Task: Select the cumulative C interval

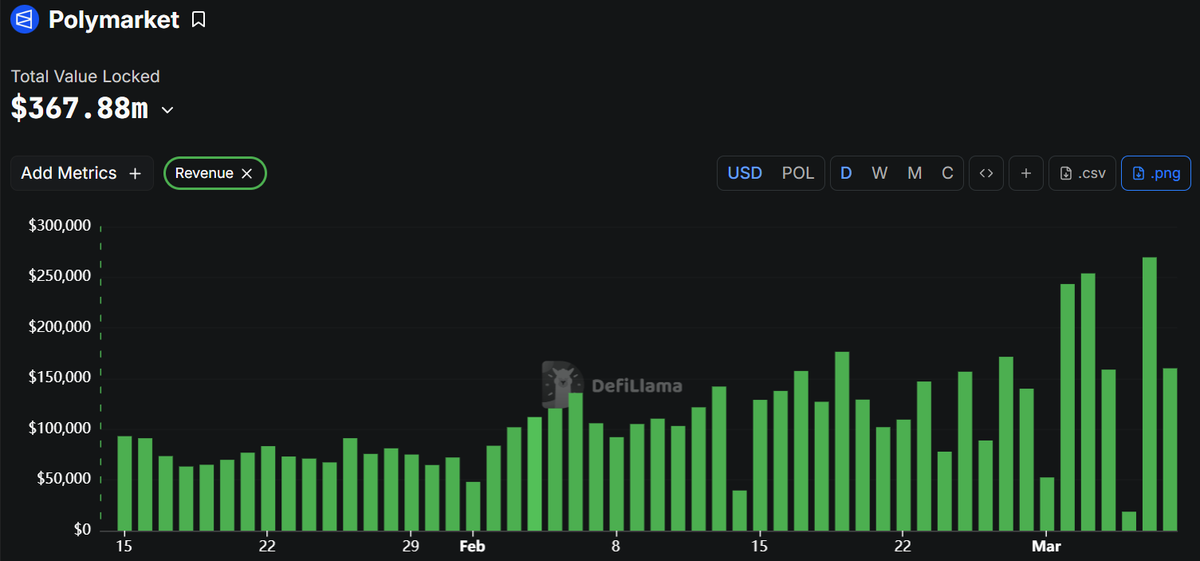Action: (x=947, y=173)
